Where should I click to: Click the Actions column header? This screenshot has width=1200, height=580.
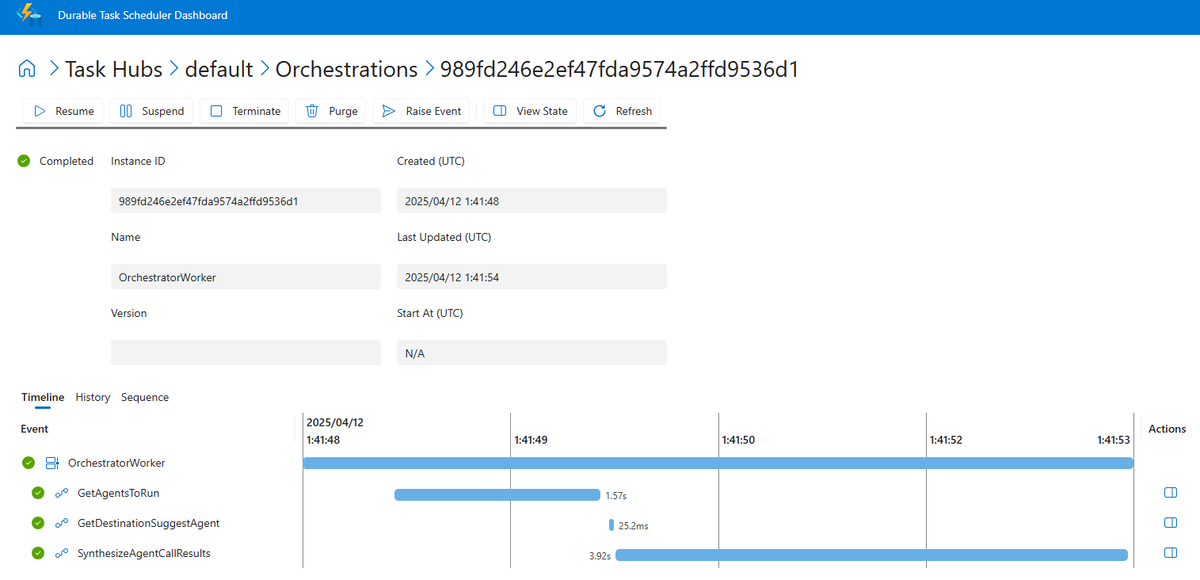coord(1167,429)
